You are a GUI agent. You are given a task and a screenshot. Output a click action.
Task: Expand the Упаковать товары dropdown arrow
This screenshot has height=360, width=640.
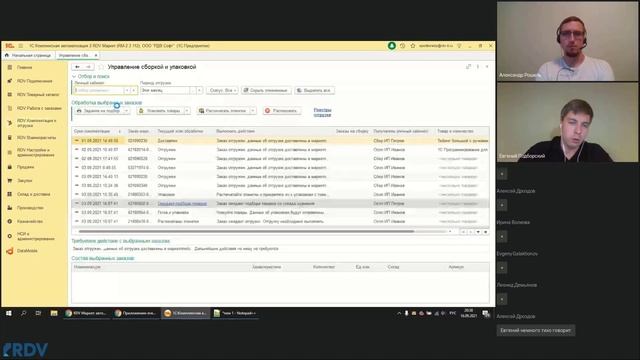[187, 111]
